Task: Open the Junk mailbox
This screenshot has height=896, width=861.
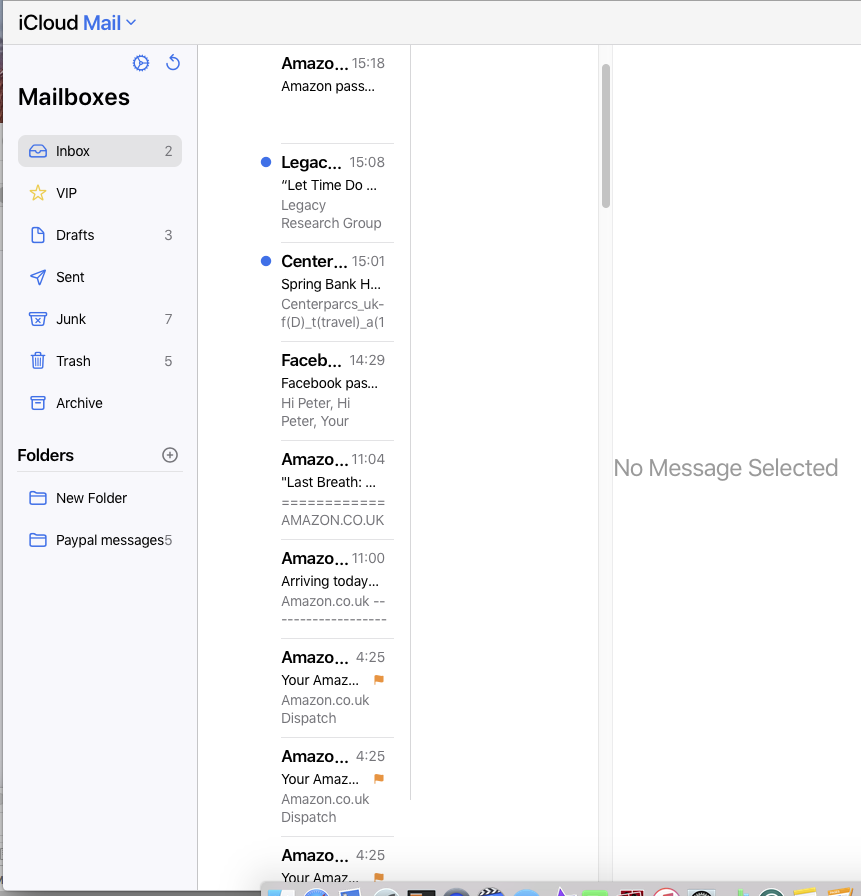Action: click(x=100, y=319)
